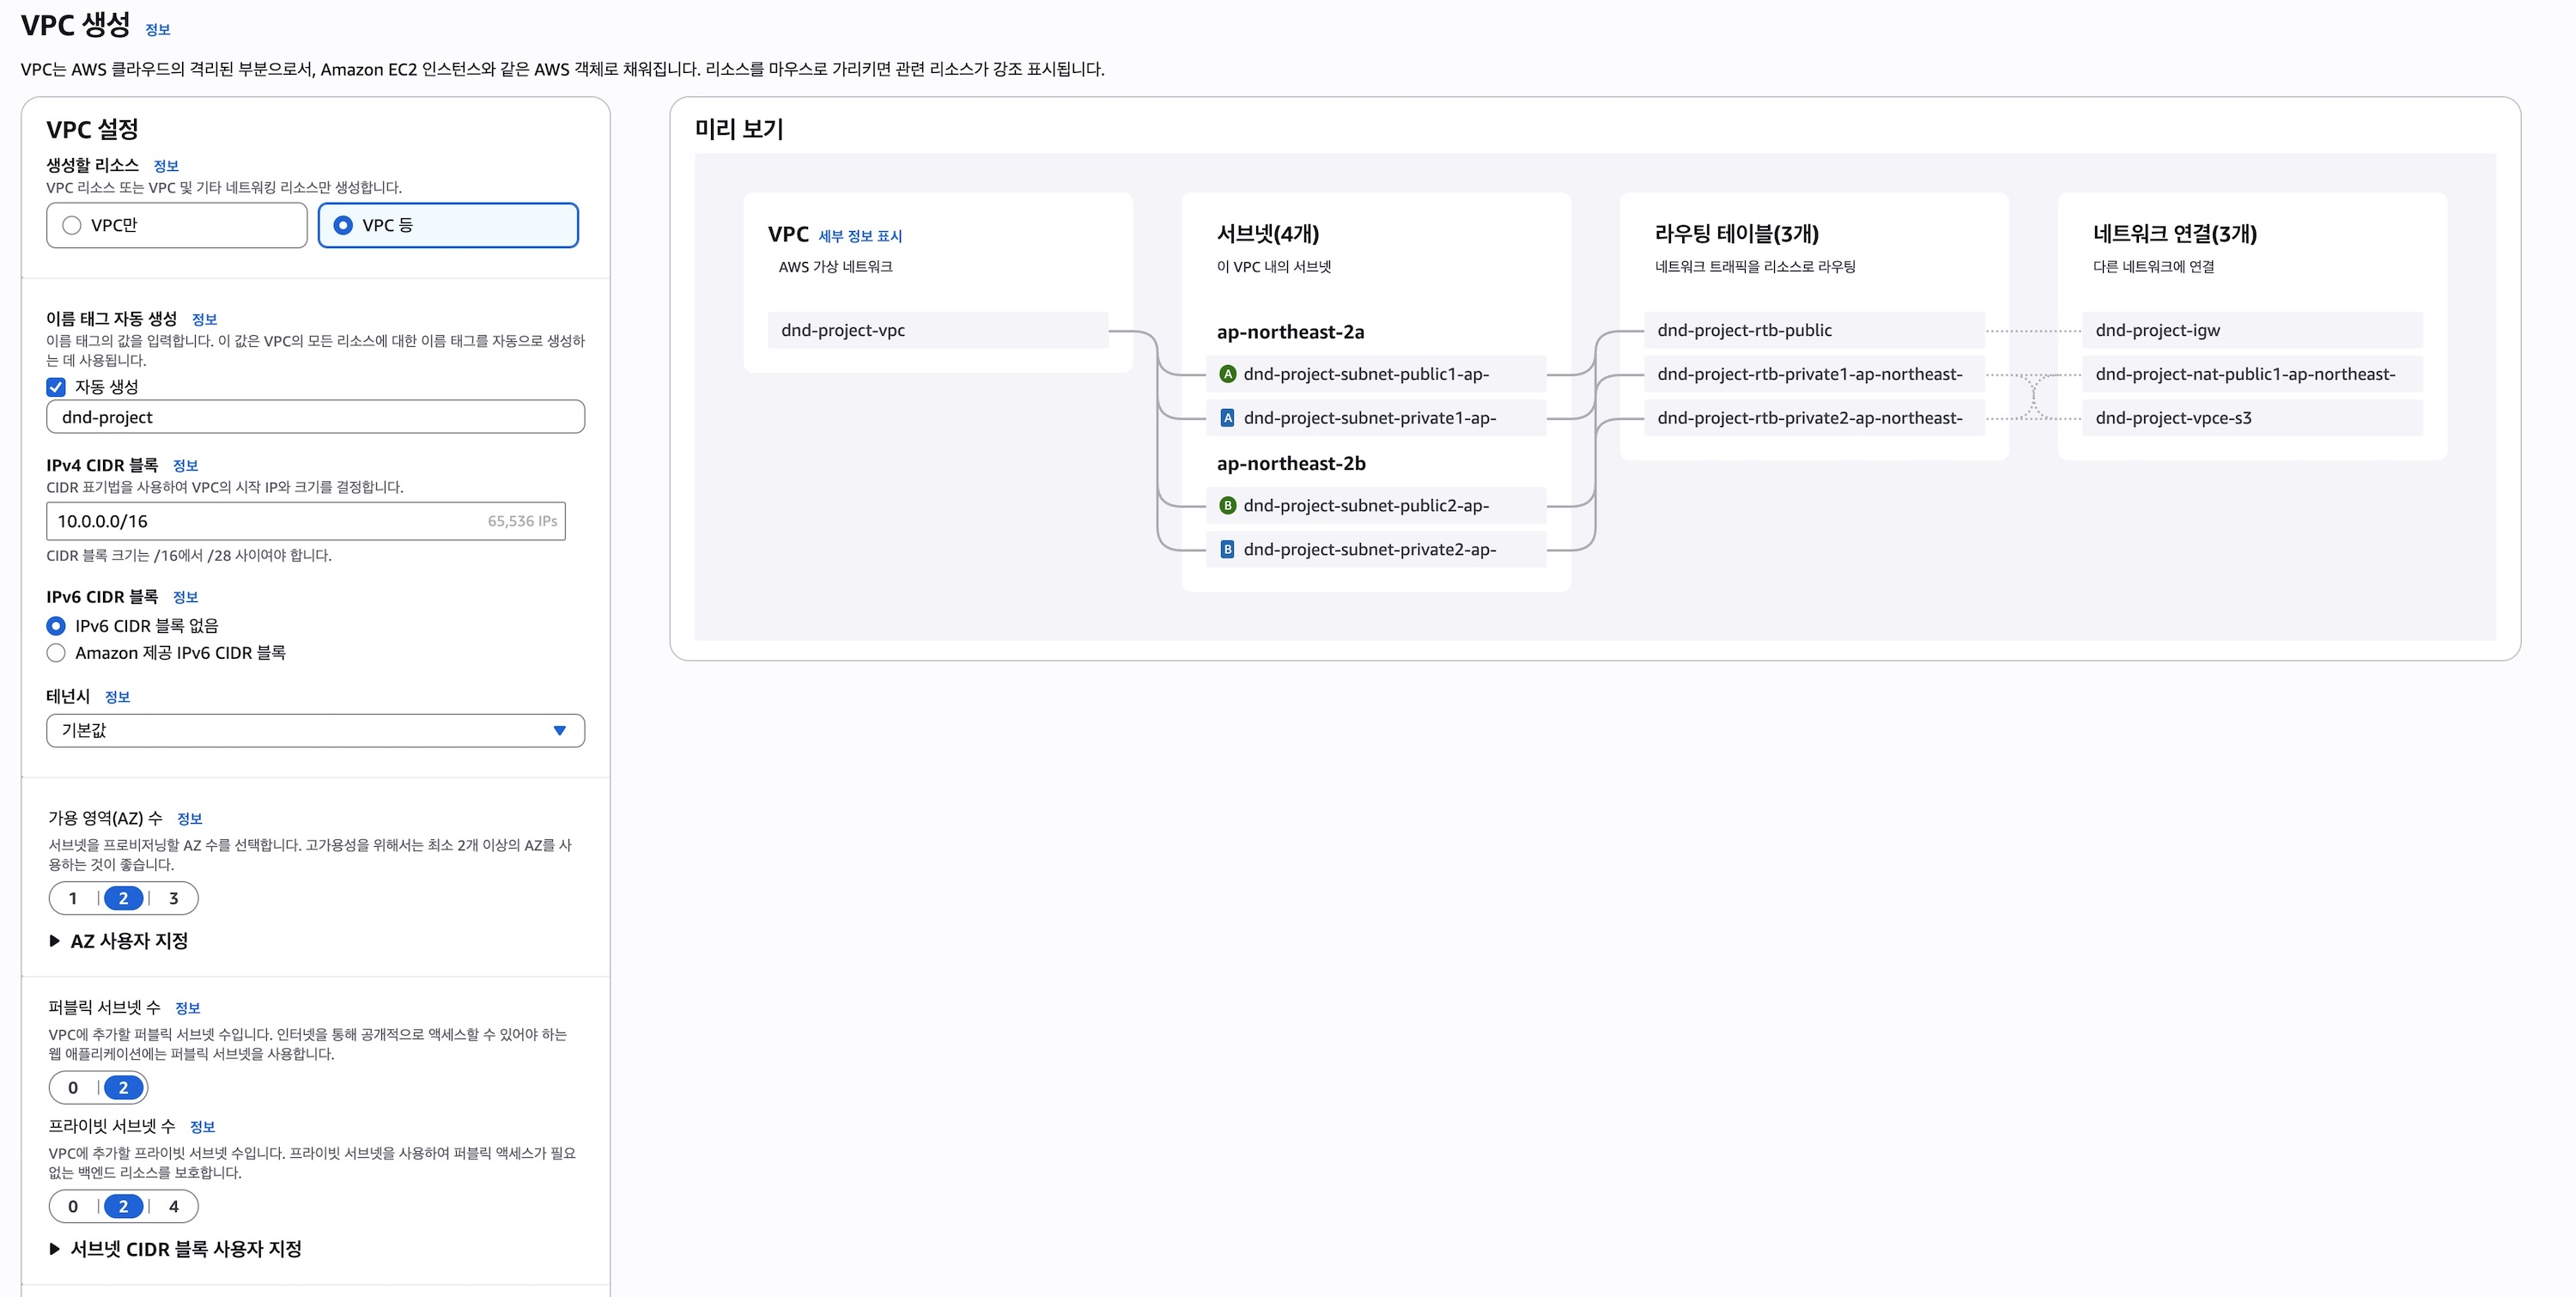Select the 'VPC만' radio option
The width and height of the screenshot is (2576, 1297).
[x=72, y=226]
